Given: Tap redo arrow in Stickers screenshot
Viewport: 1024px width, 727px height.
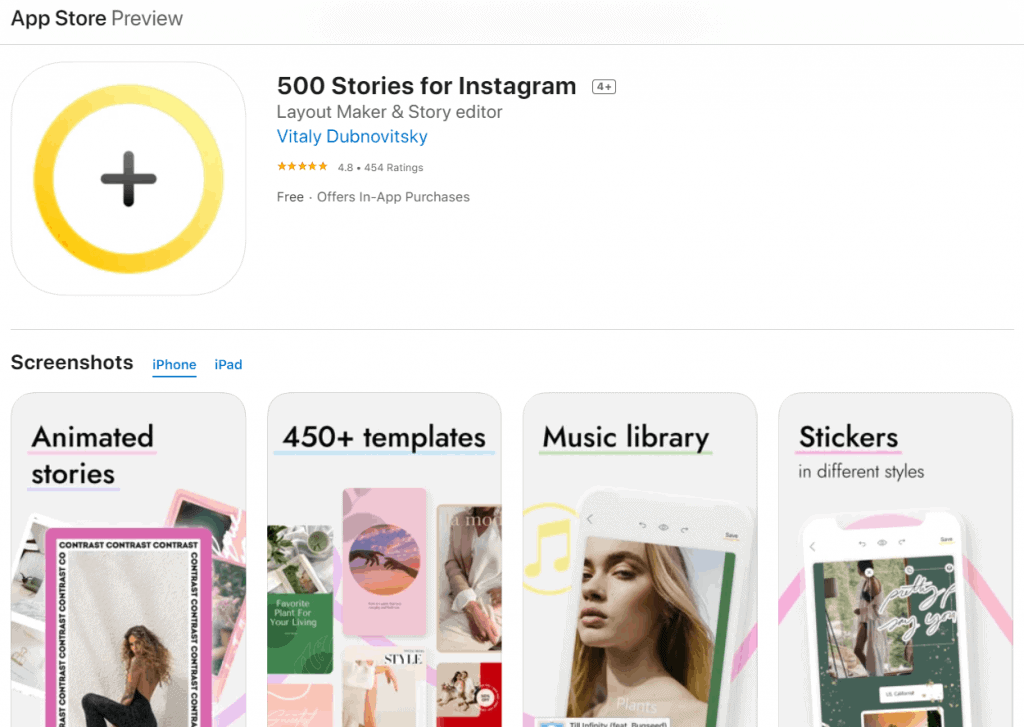Looking at the screenshot, I should click(902, 543).
